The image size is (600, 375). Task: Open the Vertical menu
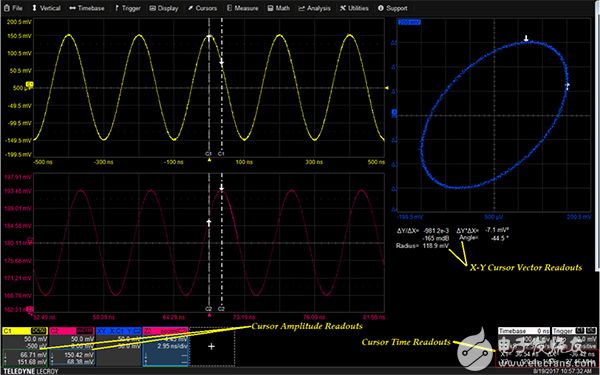tap(46, 8)
